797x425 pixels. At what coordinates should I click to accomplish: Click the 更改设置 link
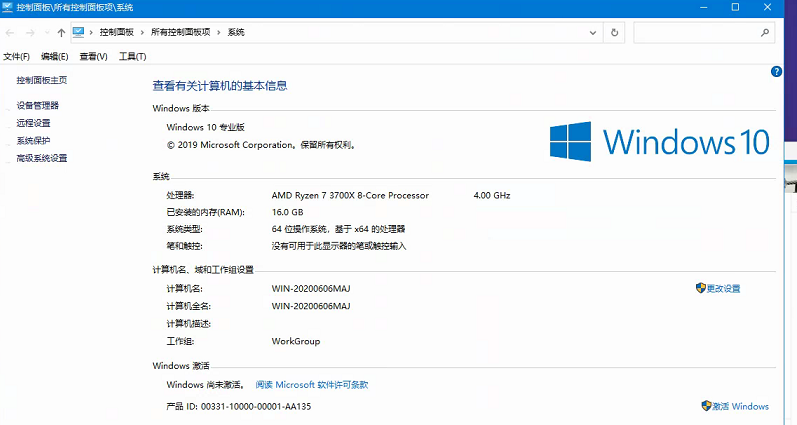723,289
